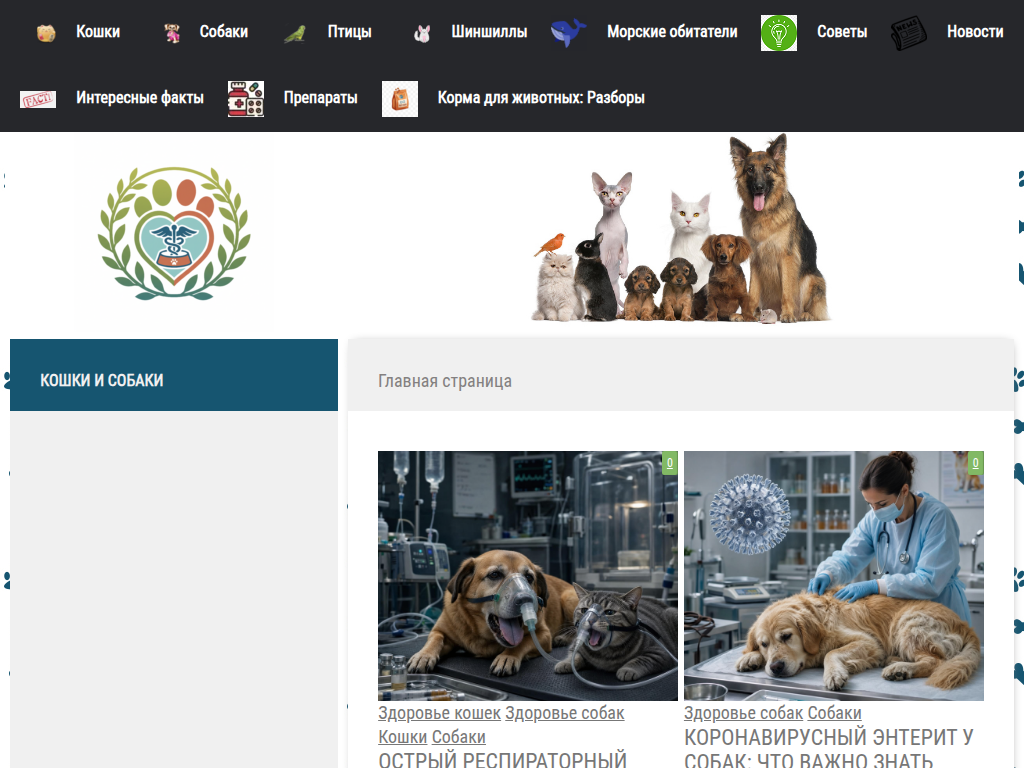Click the chinchilla icon beside Шиншиллы

[x=423, y=33]
